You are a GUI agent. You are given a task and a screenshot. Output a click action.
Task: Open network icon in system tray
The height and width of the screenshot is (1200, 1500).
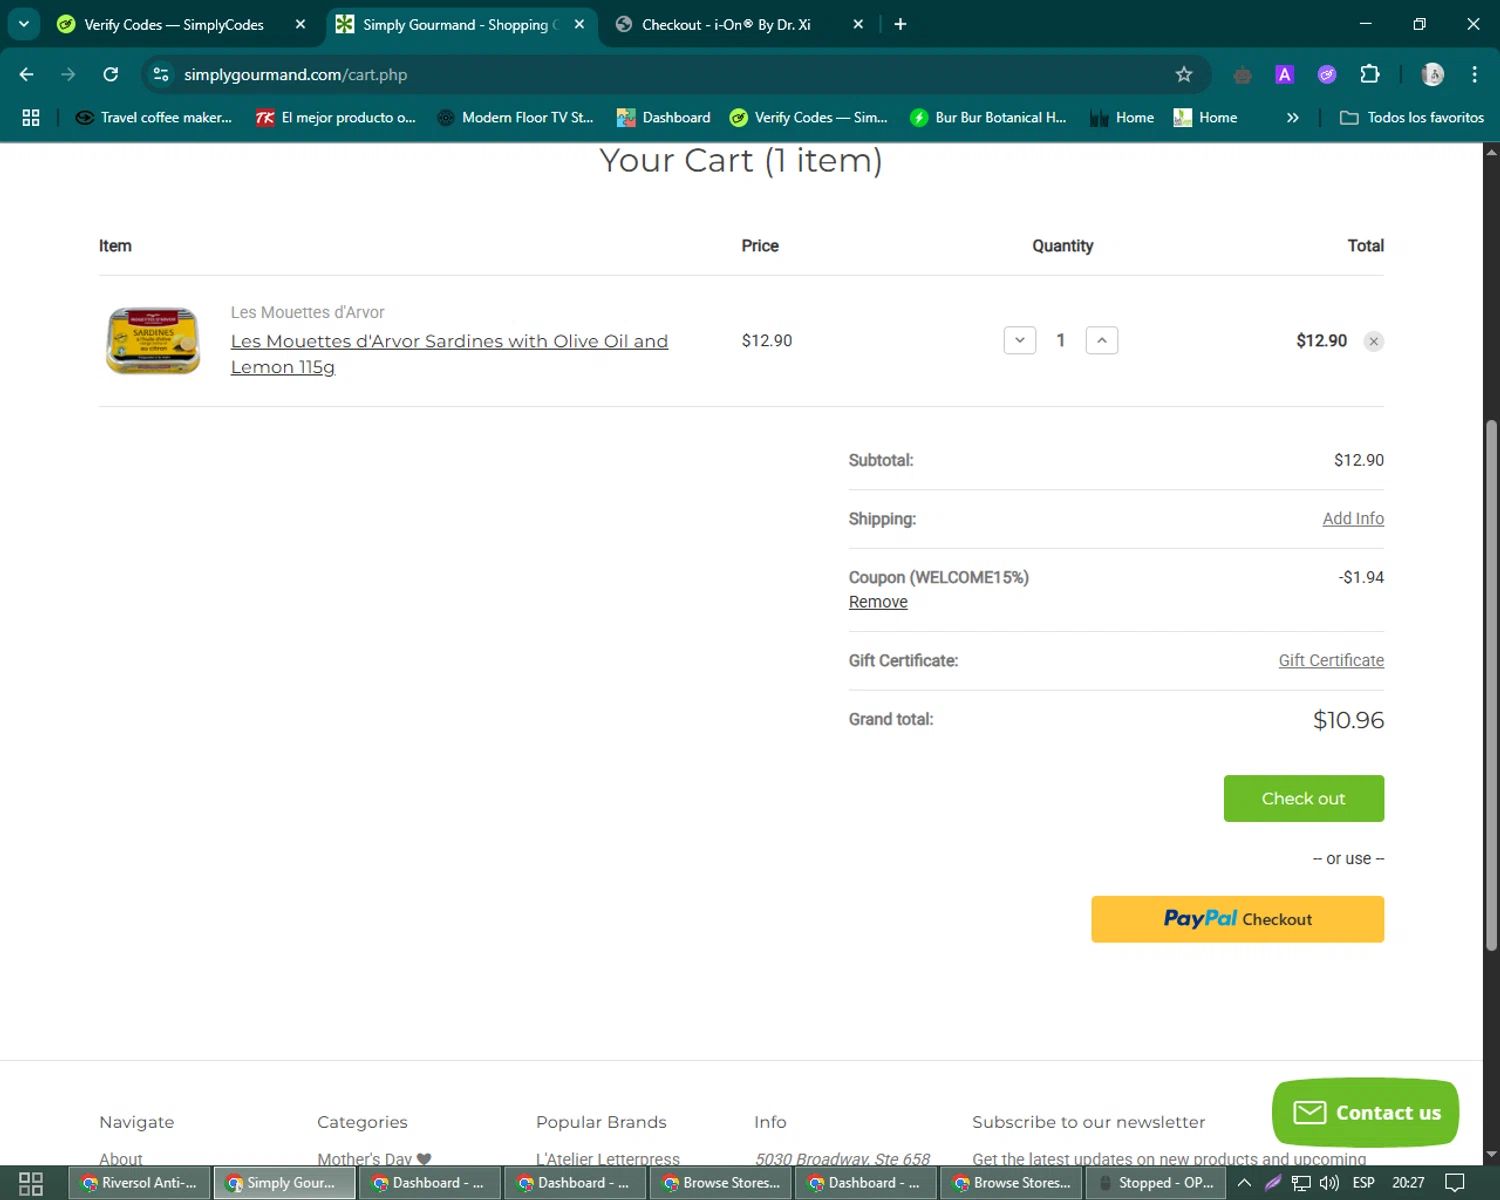click(1301, 1183)
